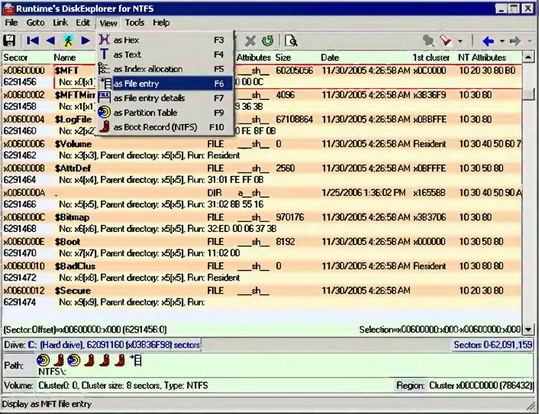
Task: Click the Size column header
Action: point(283,57)
